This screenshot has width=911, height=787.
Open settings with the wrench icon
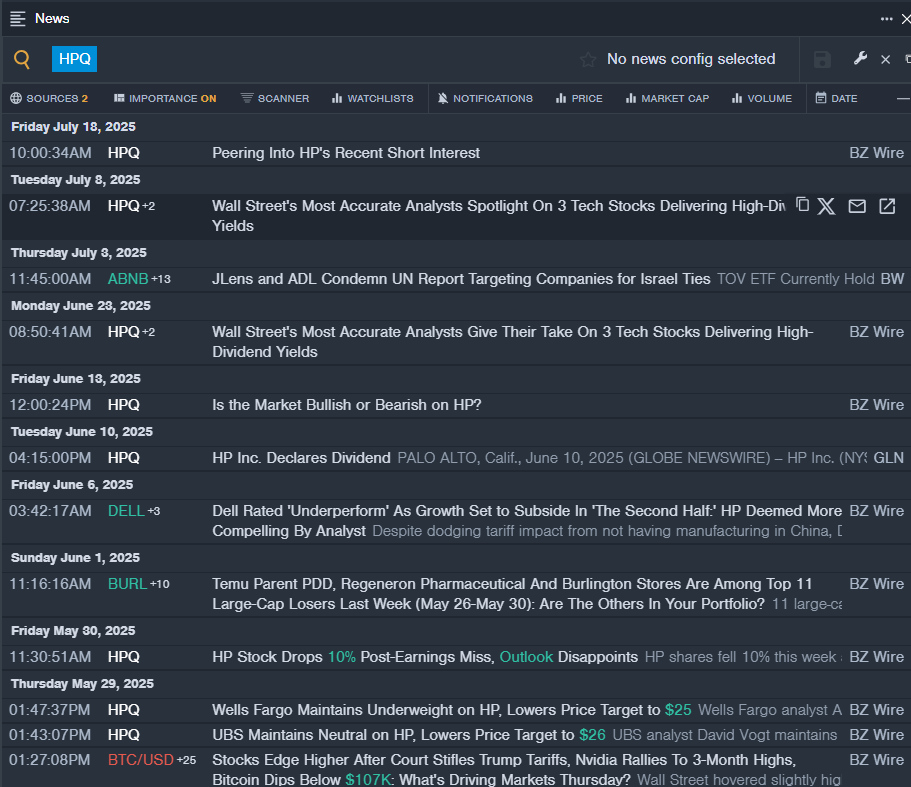coord(860,58)
